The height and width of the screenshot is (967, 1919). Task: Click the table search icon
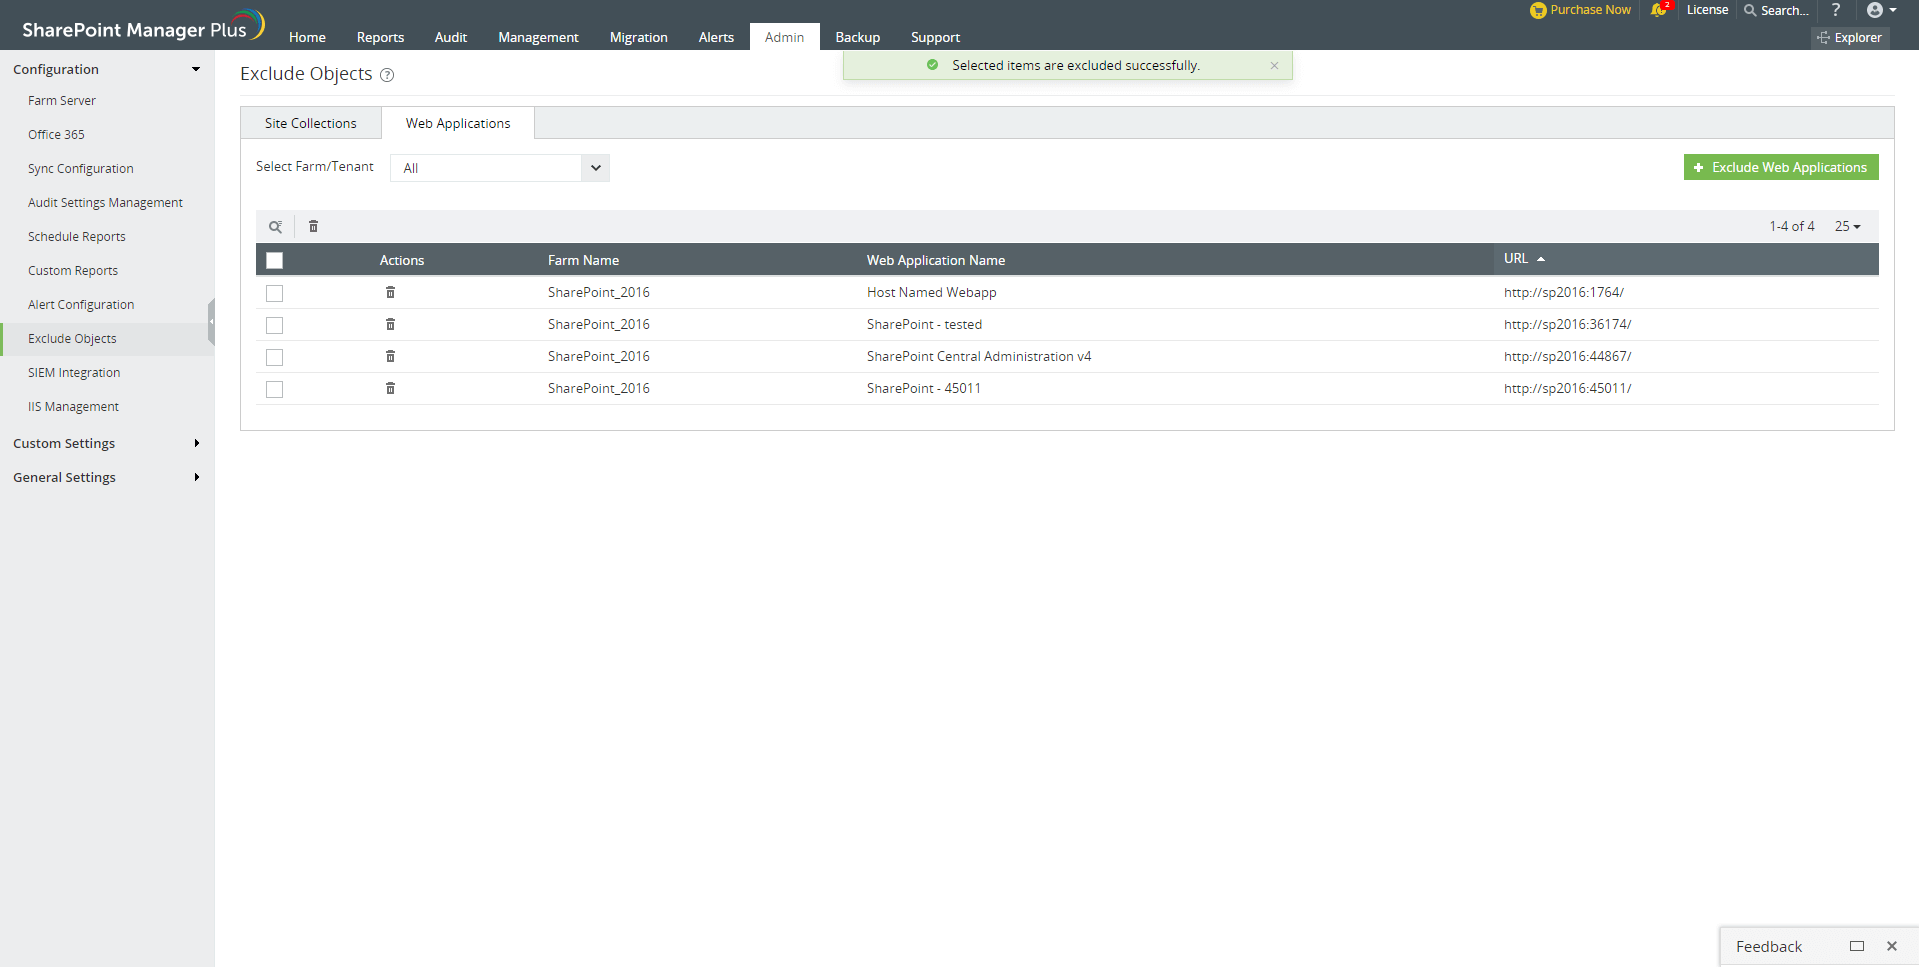point(275,227)
